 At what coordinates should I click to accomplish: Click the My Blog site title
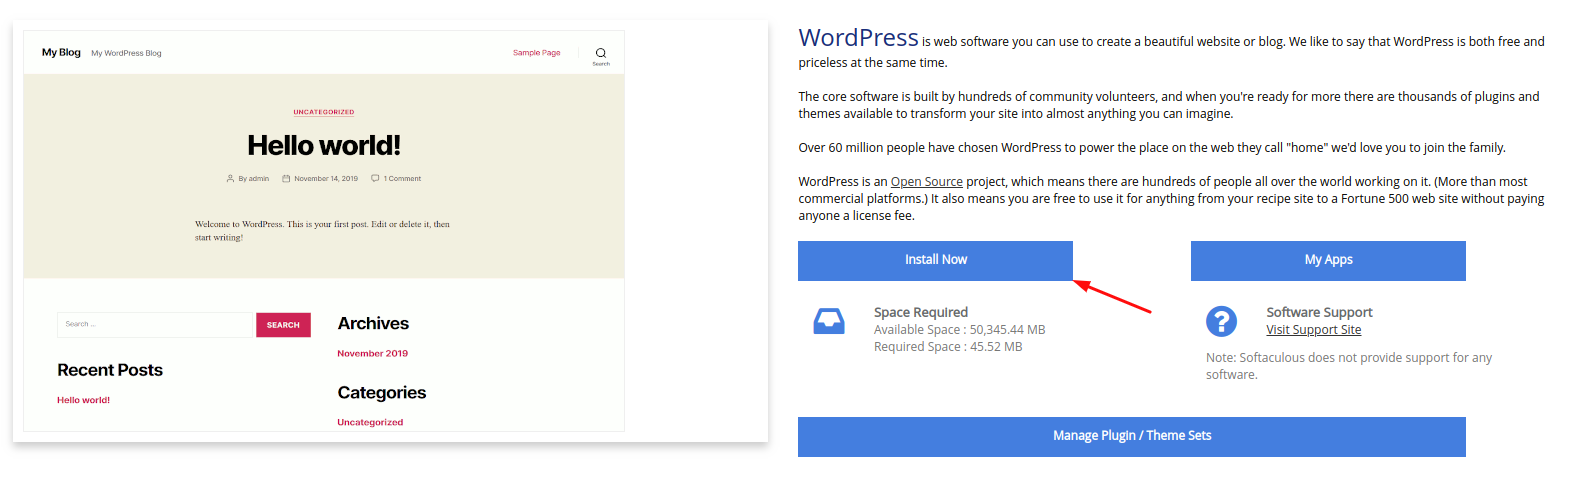(x=61, y=52)
